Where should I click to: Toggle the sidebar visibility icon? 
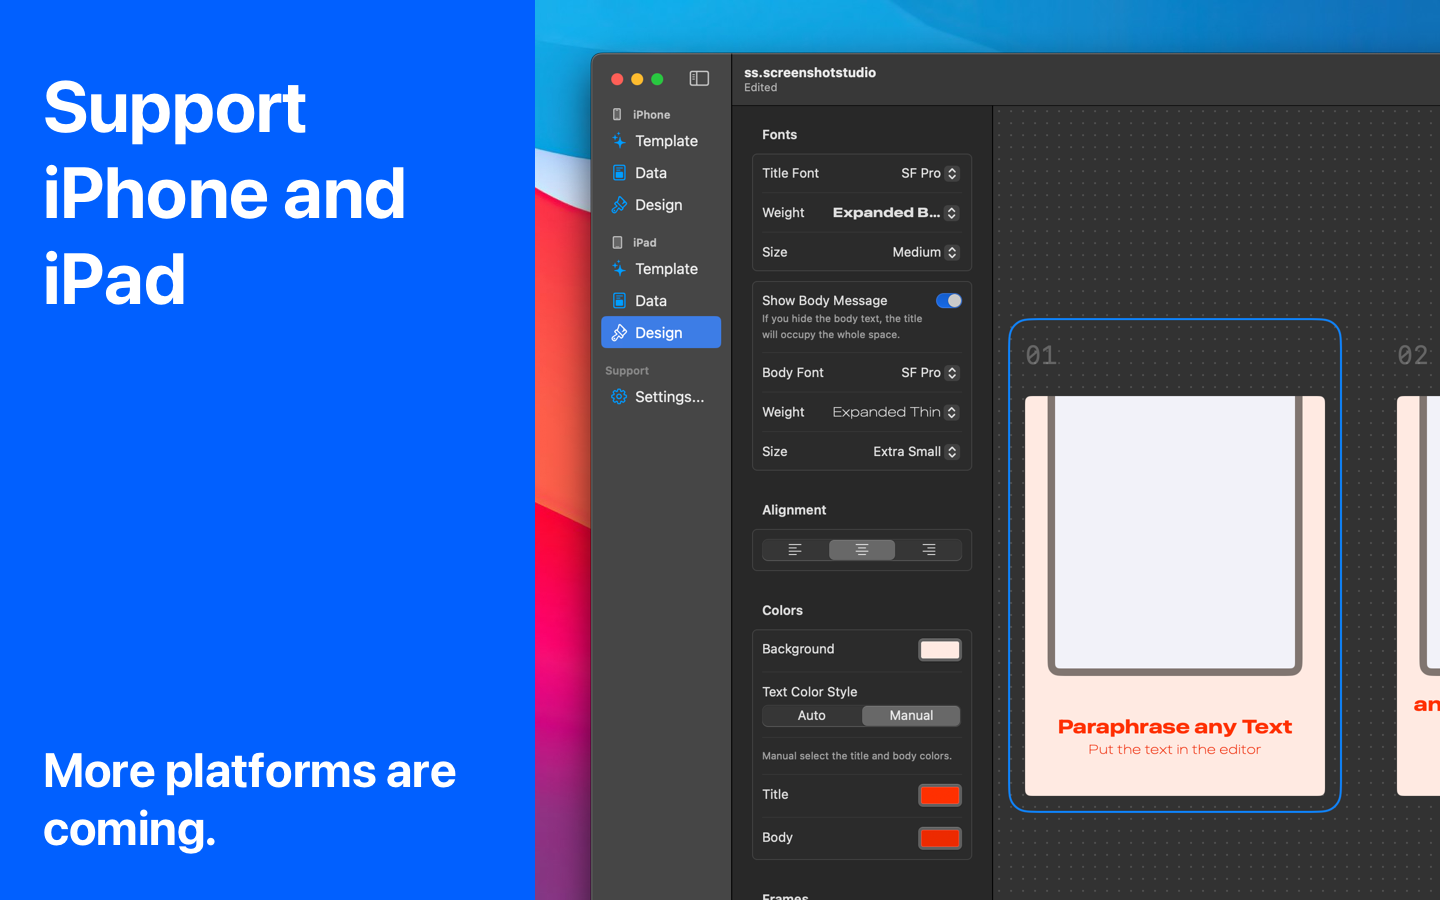point(699,79)
